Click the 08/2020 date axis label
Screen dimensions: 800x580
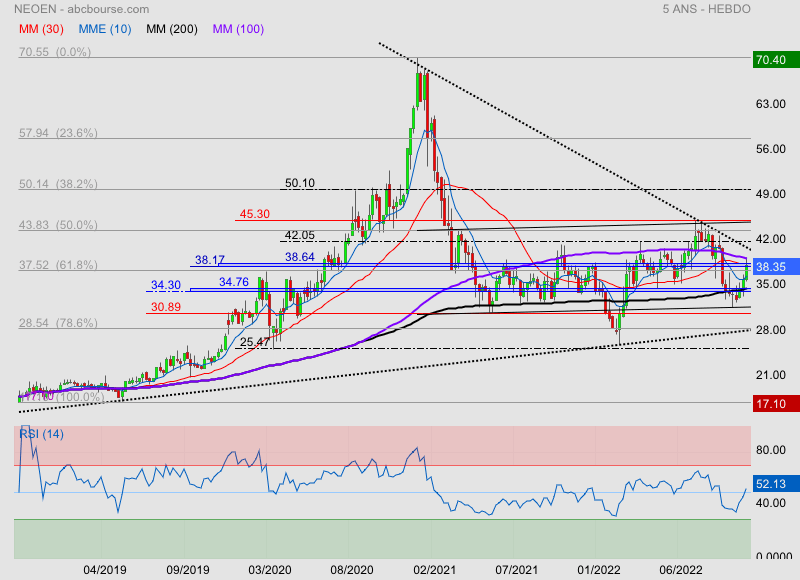coord(352,570)
